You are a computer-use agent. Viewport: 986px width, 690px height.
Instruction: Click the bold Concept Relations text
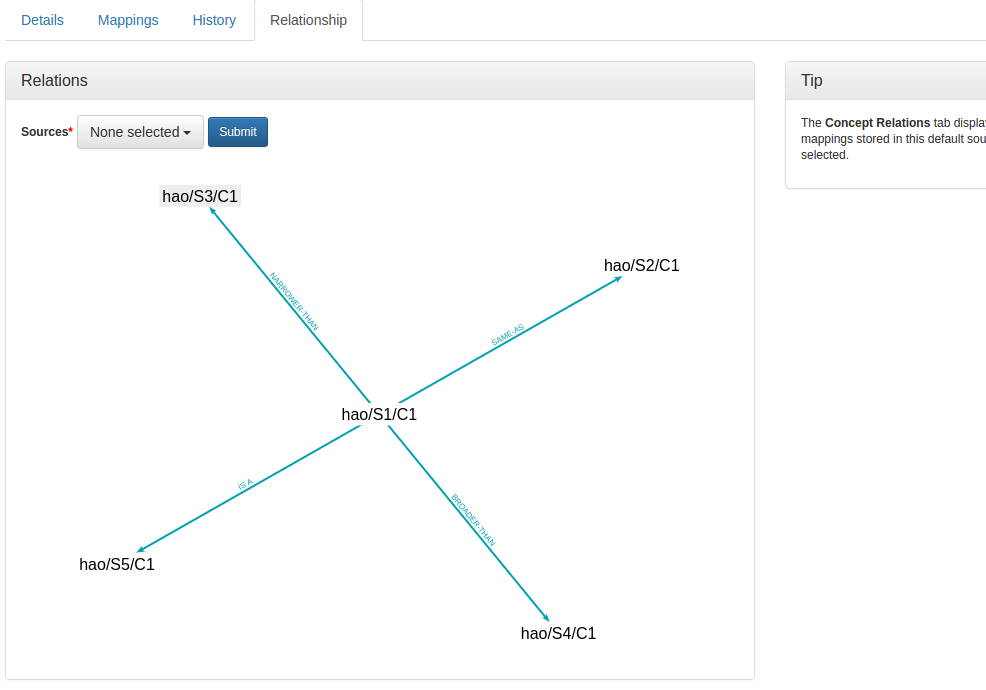coord(877,123)
